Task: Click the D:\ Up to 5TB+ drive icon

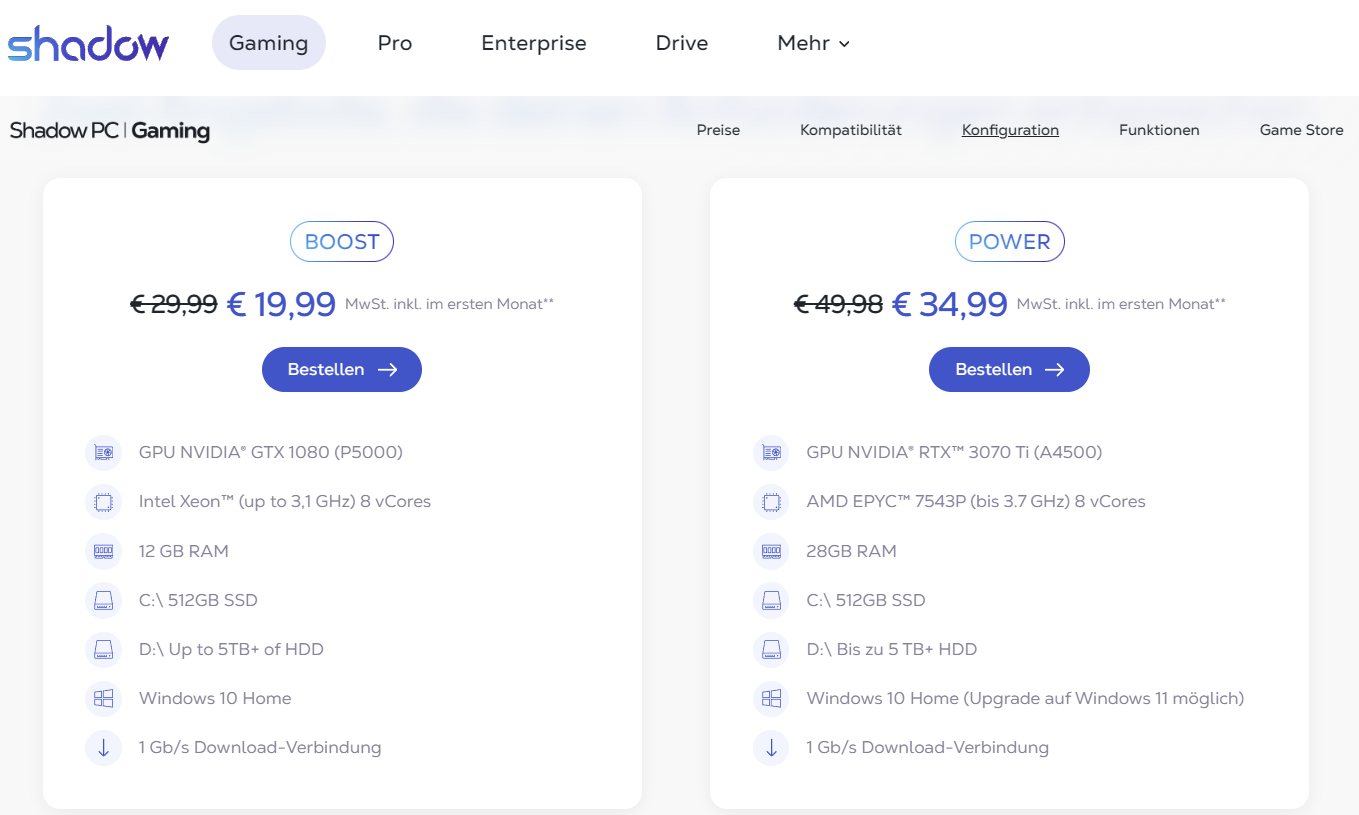Action: click(103, 649)
